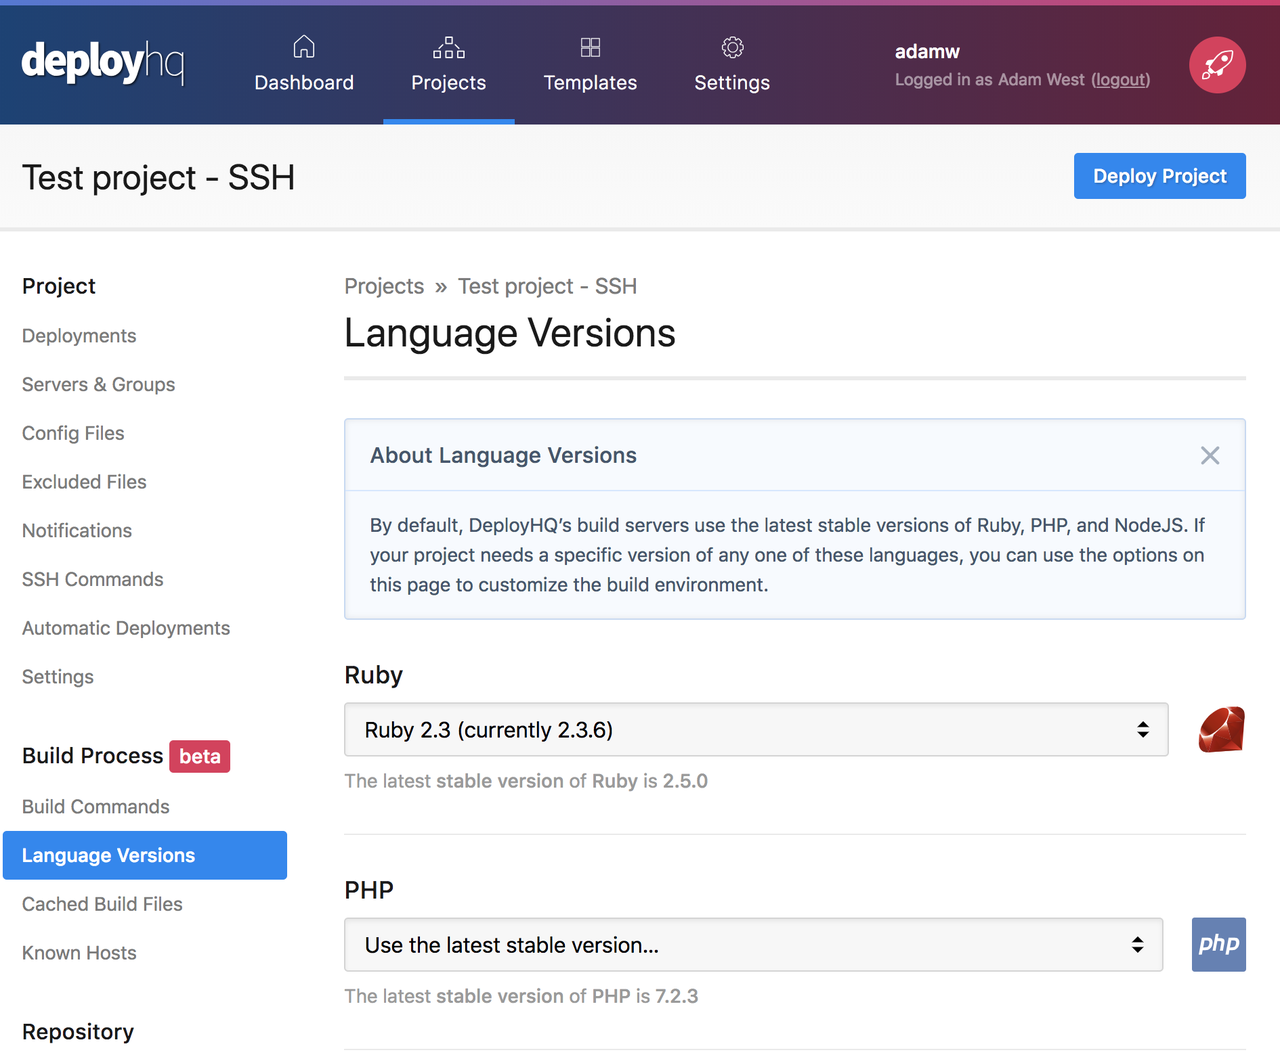Switch to the Projects tab in navigation
This screenshot has height=1061, width=1280.
pos(448,82)
